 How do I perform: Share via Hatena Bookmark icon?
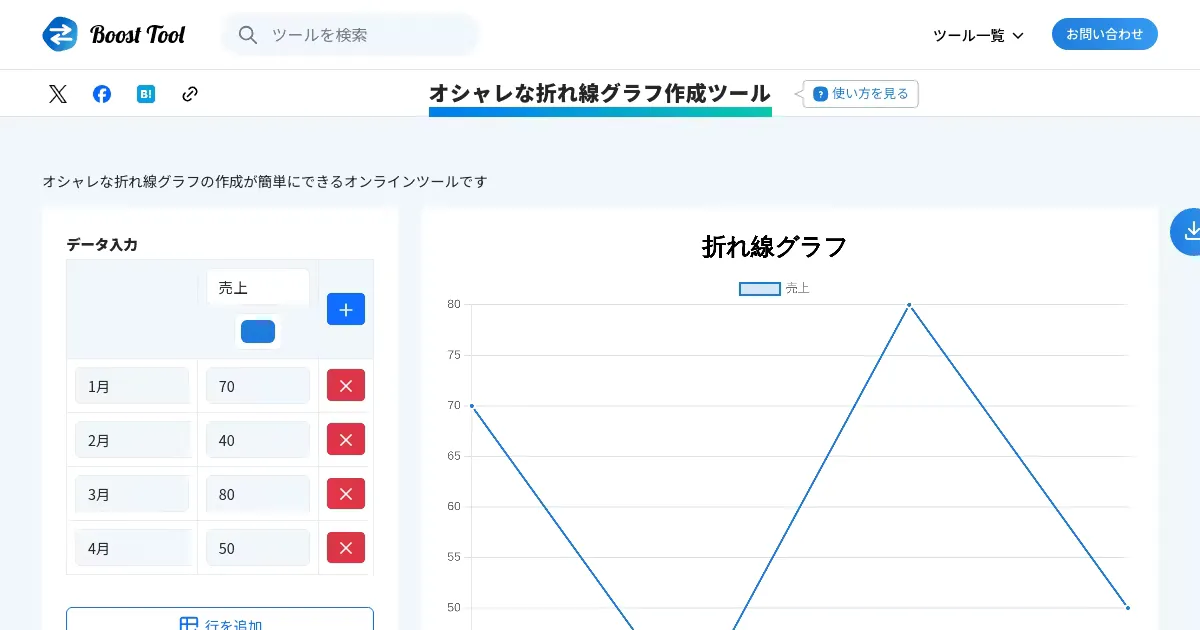click(x=146, y=94)
